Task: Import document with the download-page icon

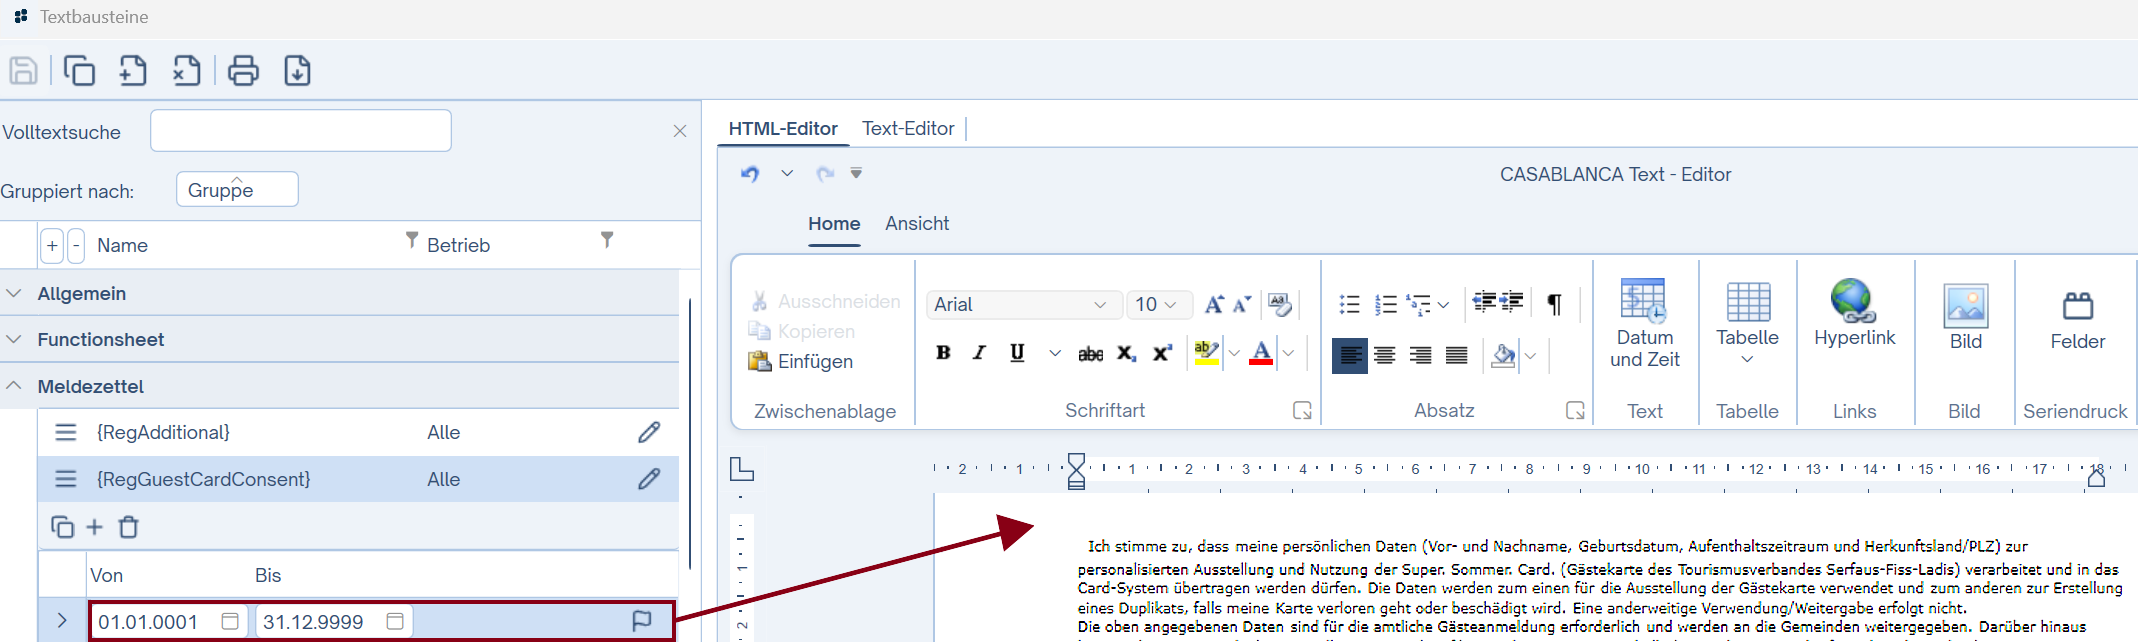Action: pos(297,71)
